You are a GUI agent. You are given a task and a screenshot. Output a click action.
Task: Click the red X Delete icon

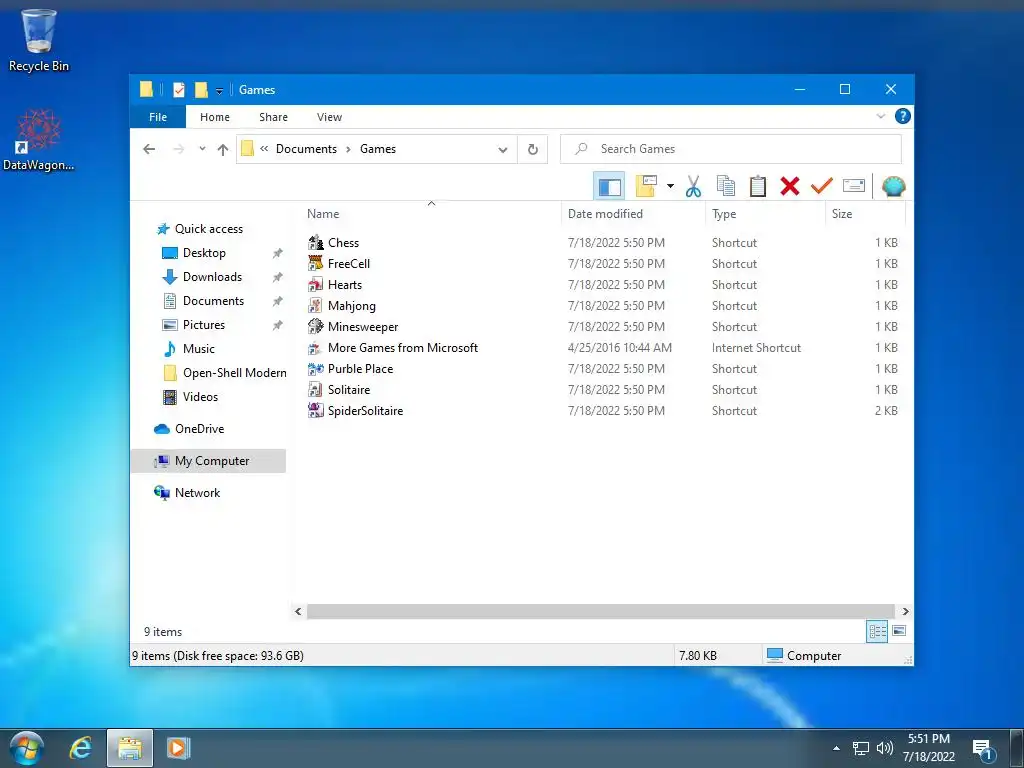790,187
